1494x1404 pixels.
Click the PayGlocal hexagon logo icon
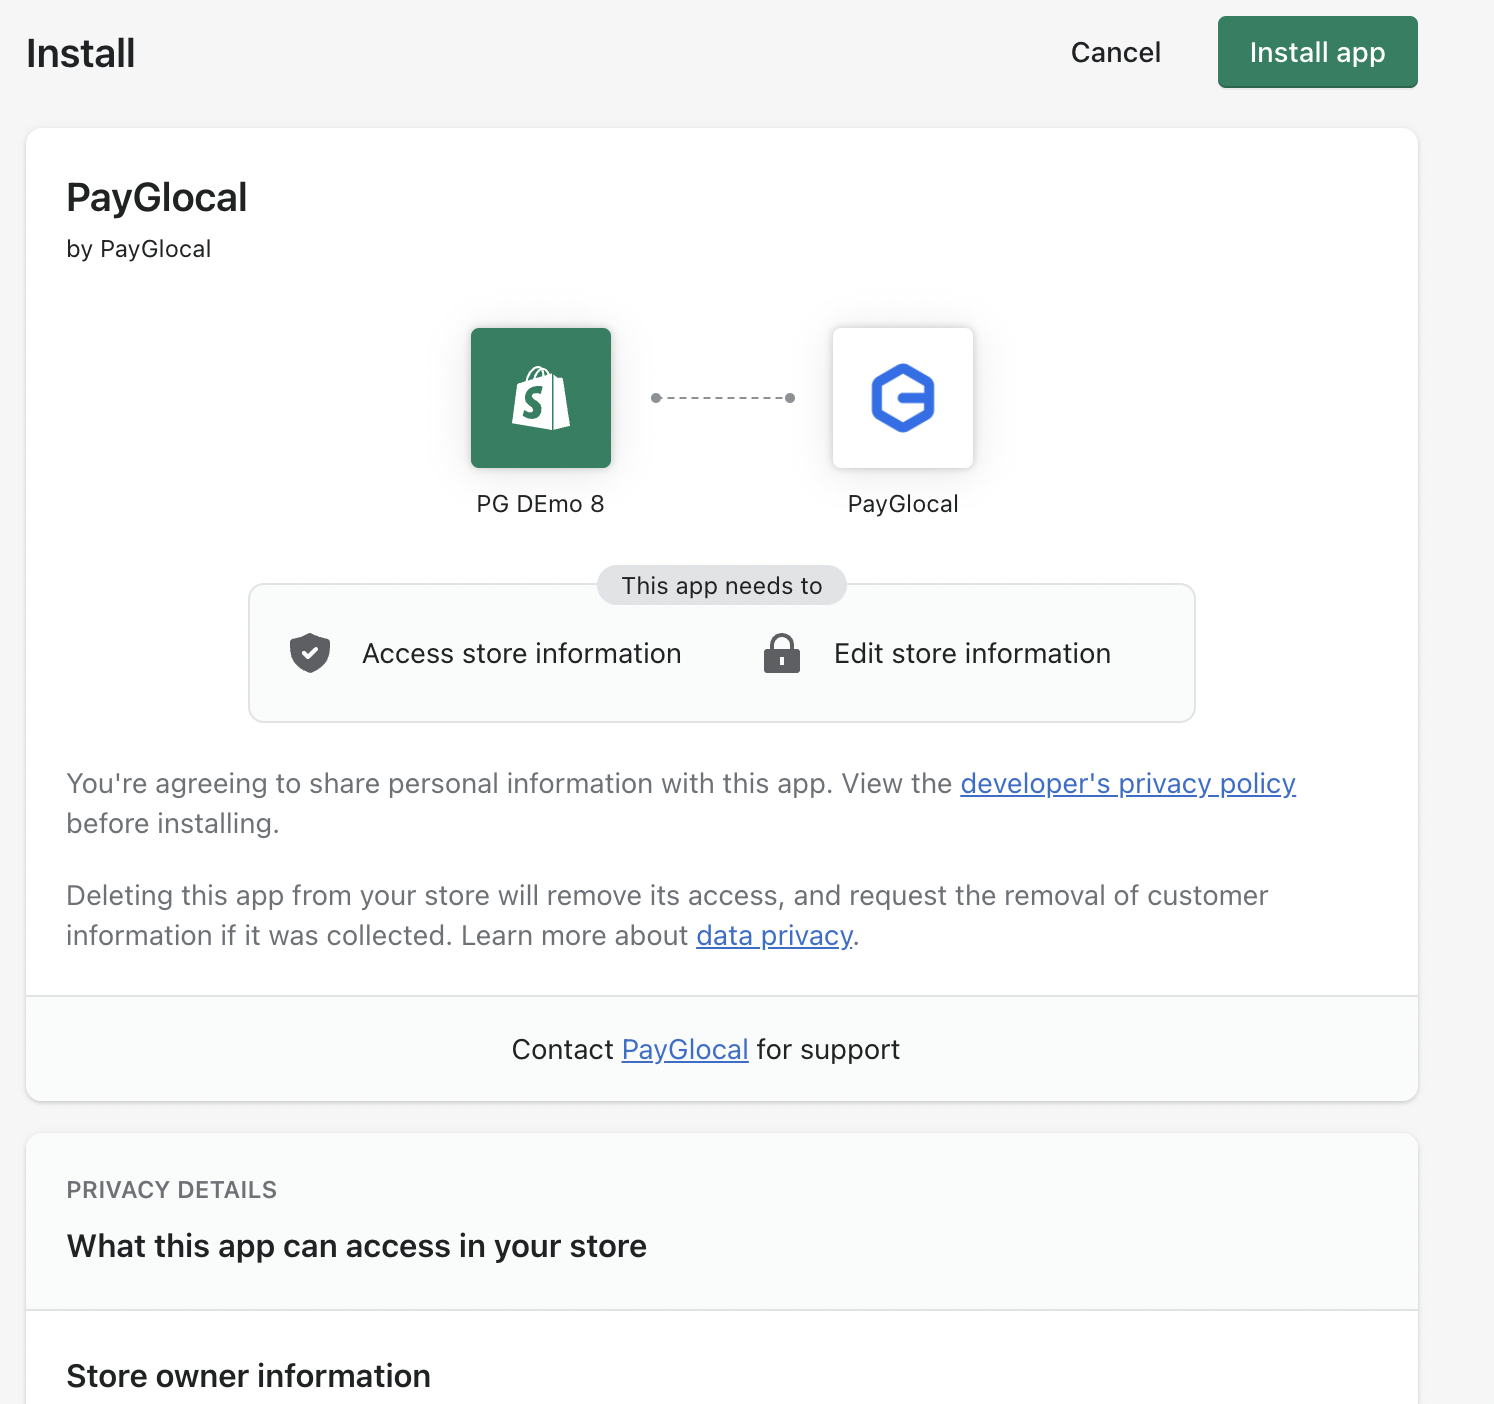(903, 398)
